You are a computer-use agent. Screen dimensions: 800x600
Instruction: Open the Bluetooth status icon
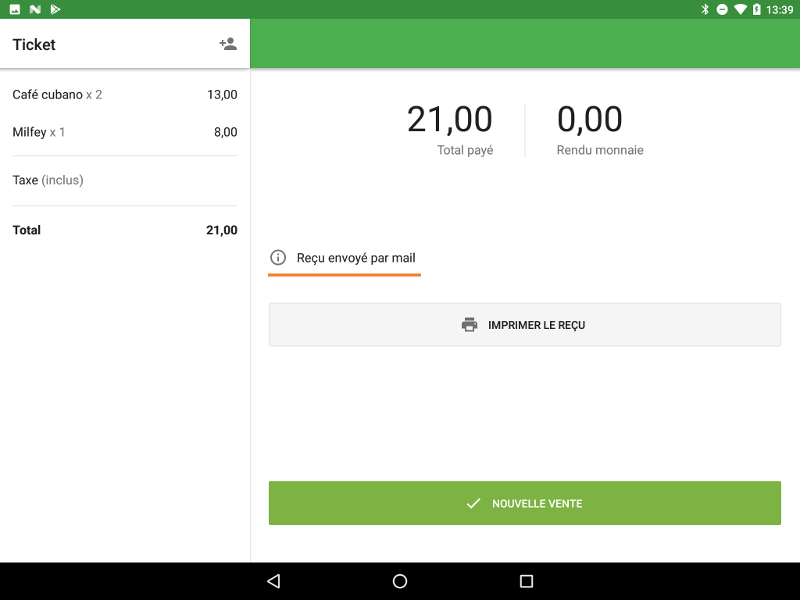click(x=705, y=9)
